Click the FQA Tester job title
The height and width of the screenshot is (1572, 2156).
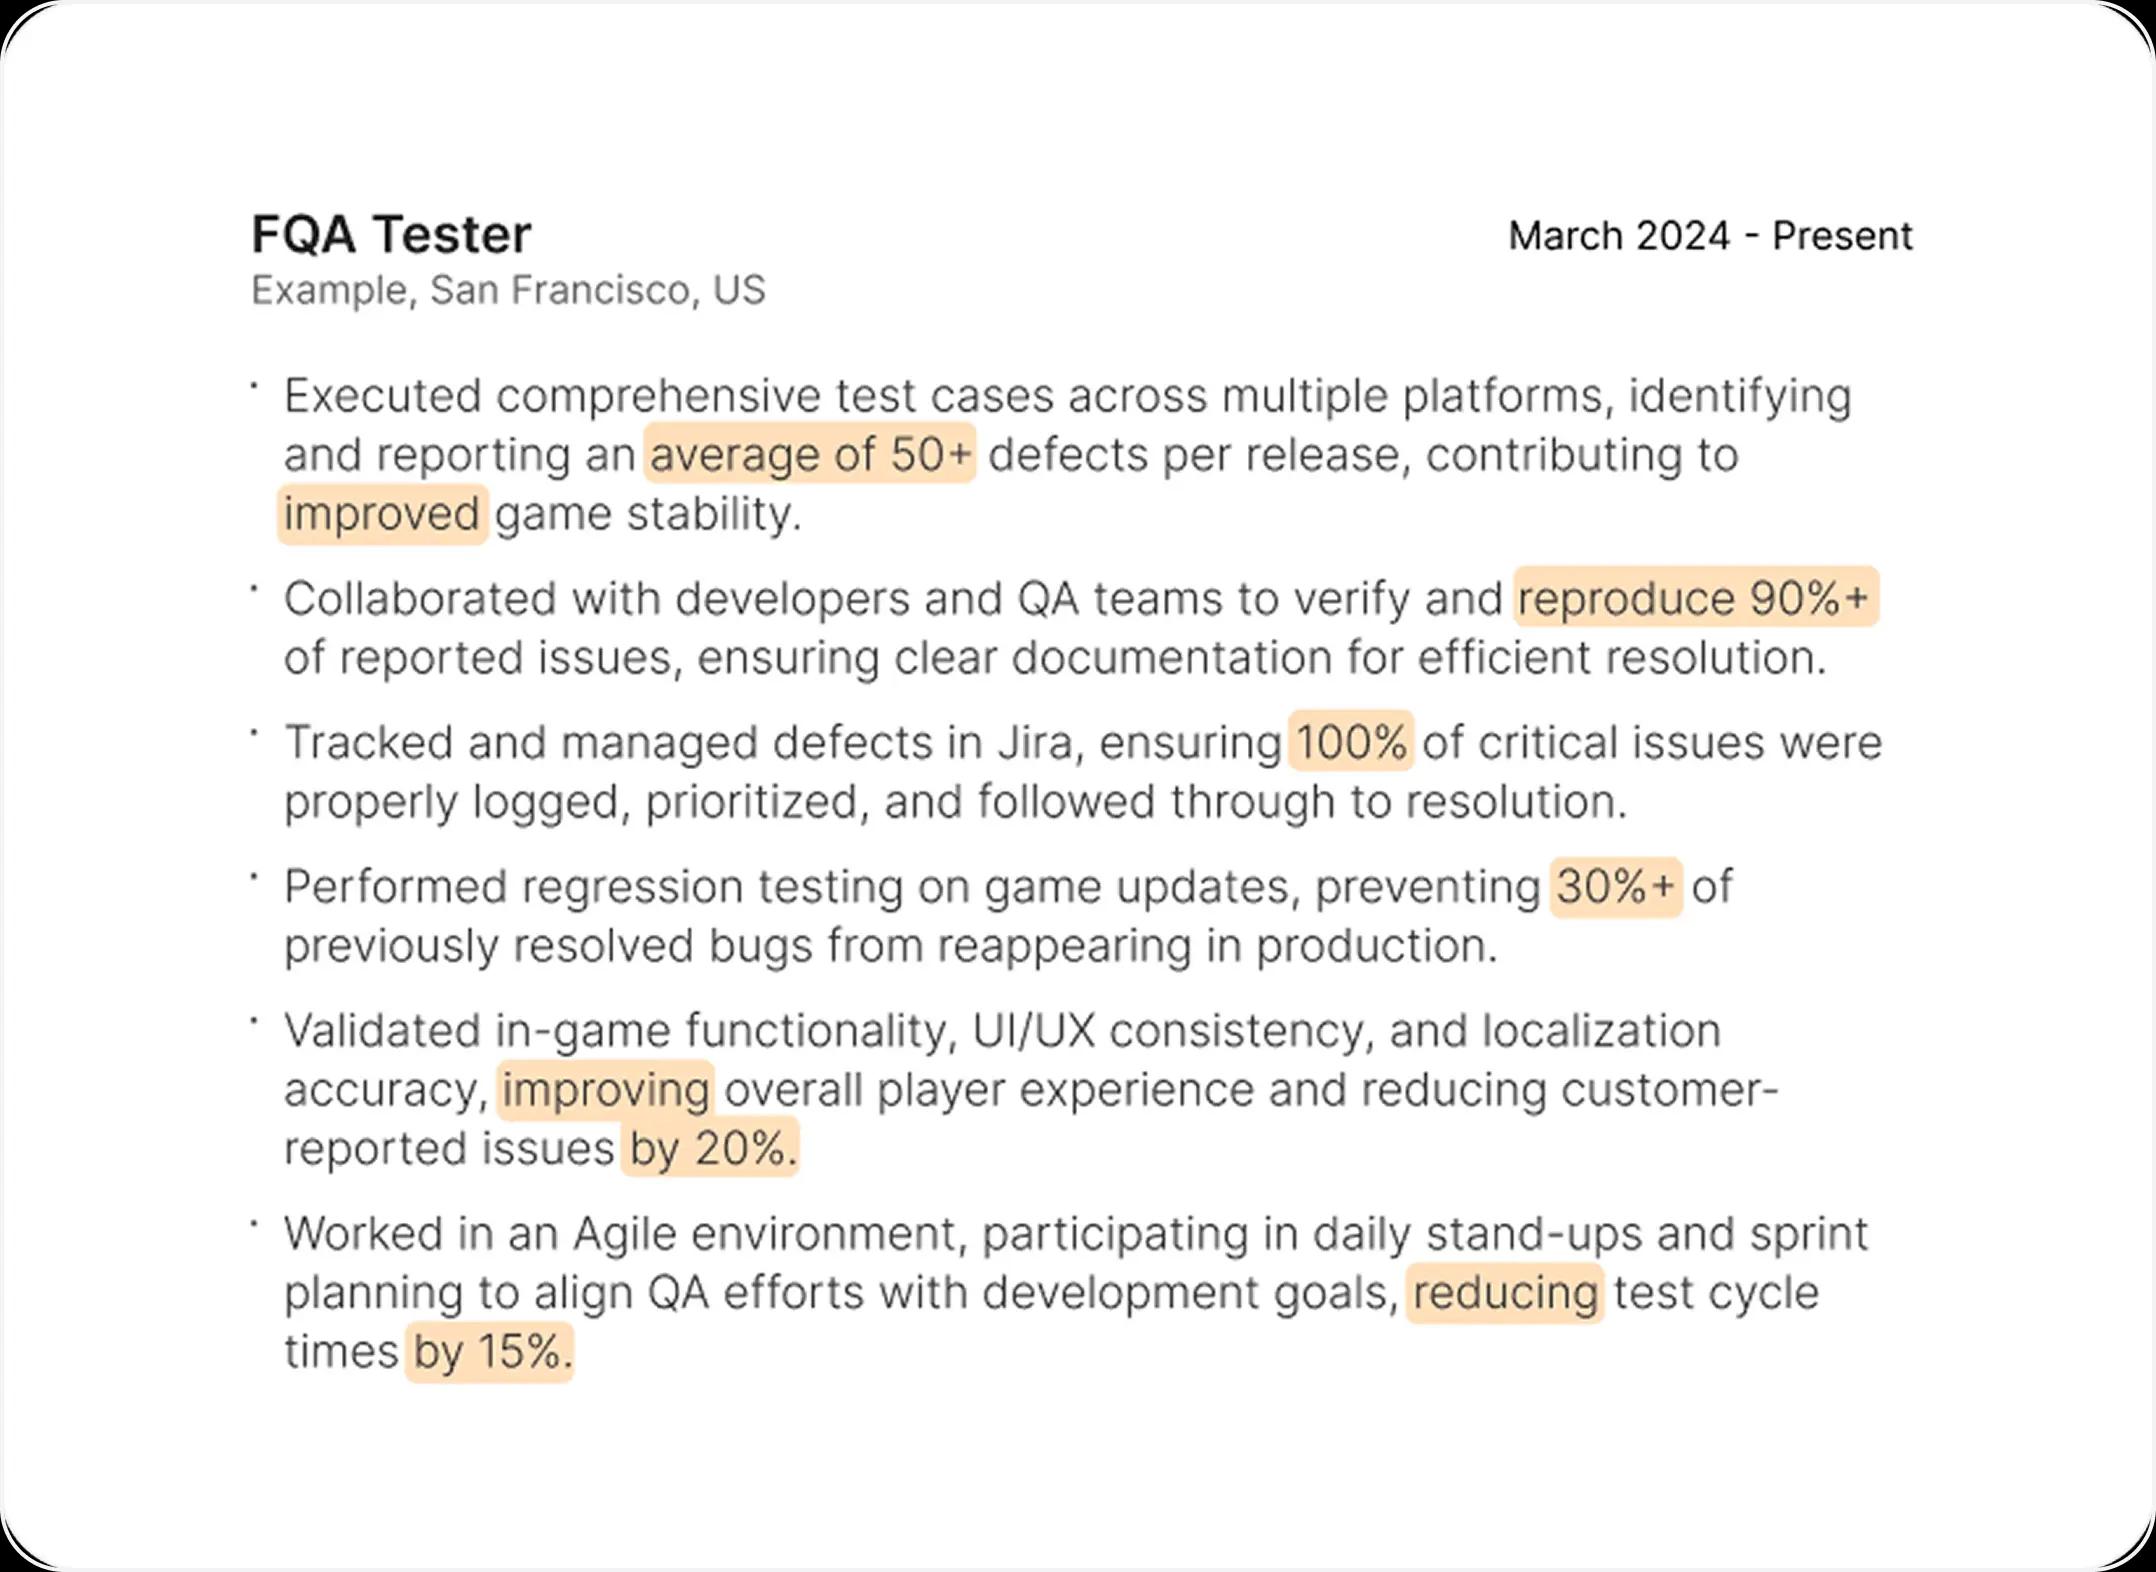[391, 235]
